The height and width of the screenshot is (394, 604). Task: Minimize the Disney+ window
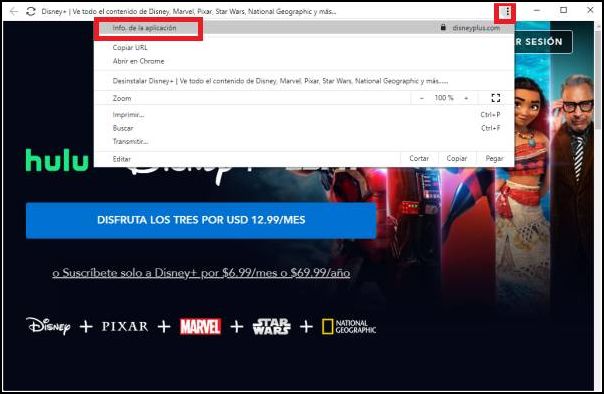(537, 10)
